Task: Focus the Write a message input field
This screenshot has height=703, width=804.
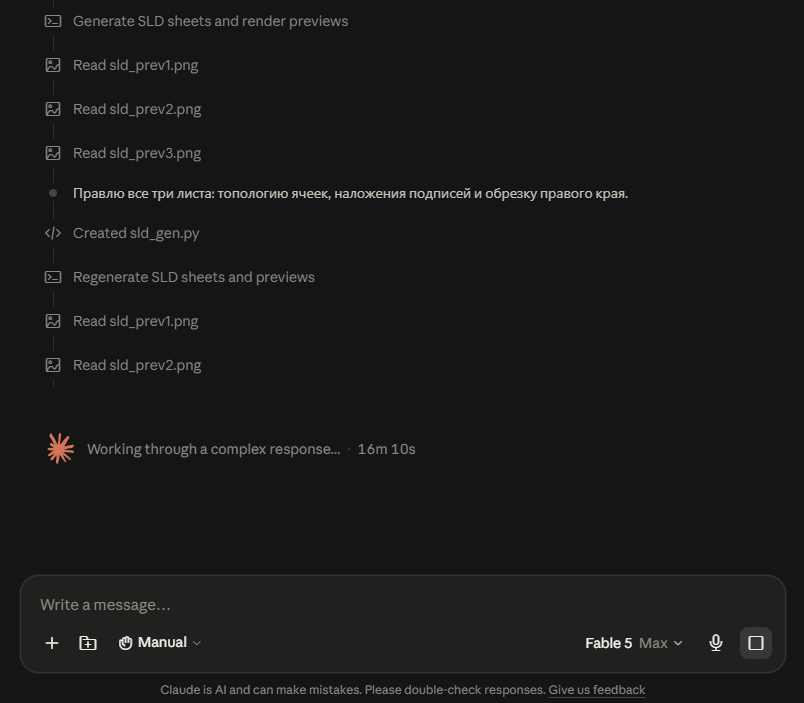Action: click(403, 605)
